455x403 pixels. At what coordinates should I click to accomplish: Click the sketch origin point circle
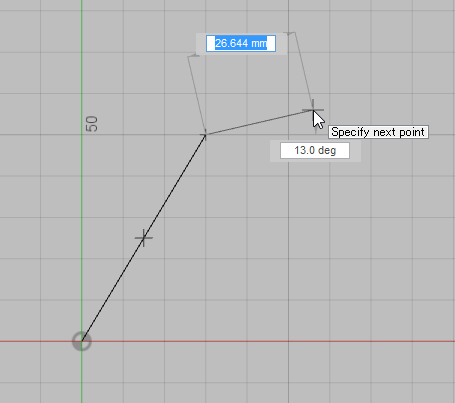82,341
